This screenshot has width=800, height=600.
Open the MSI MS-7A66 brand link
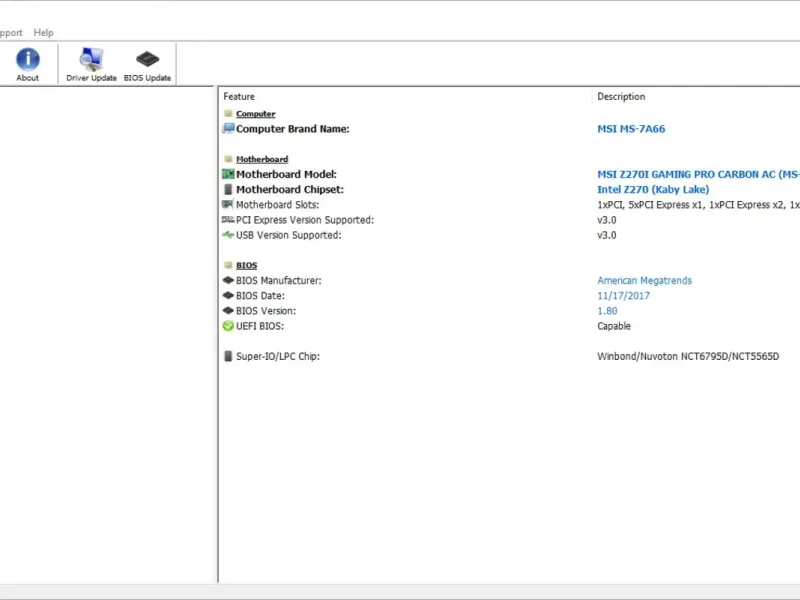(631, 129)
